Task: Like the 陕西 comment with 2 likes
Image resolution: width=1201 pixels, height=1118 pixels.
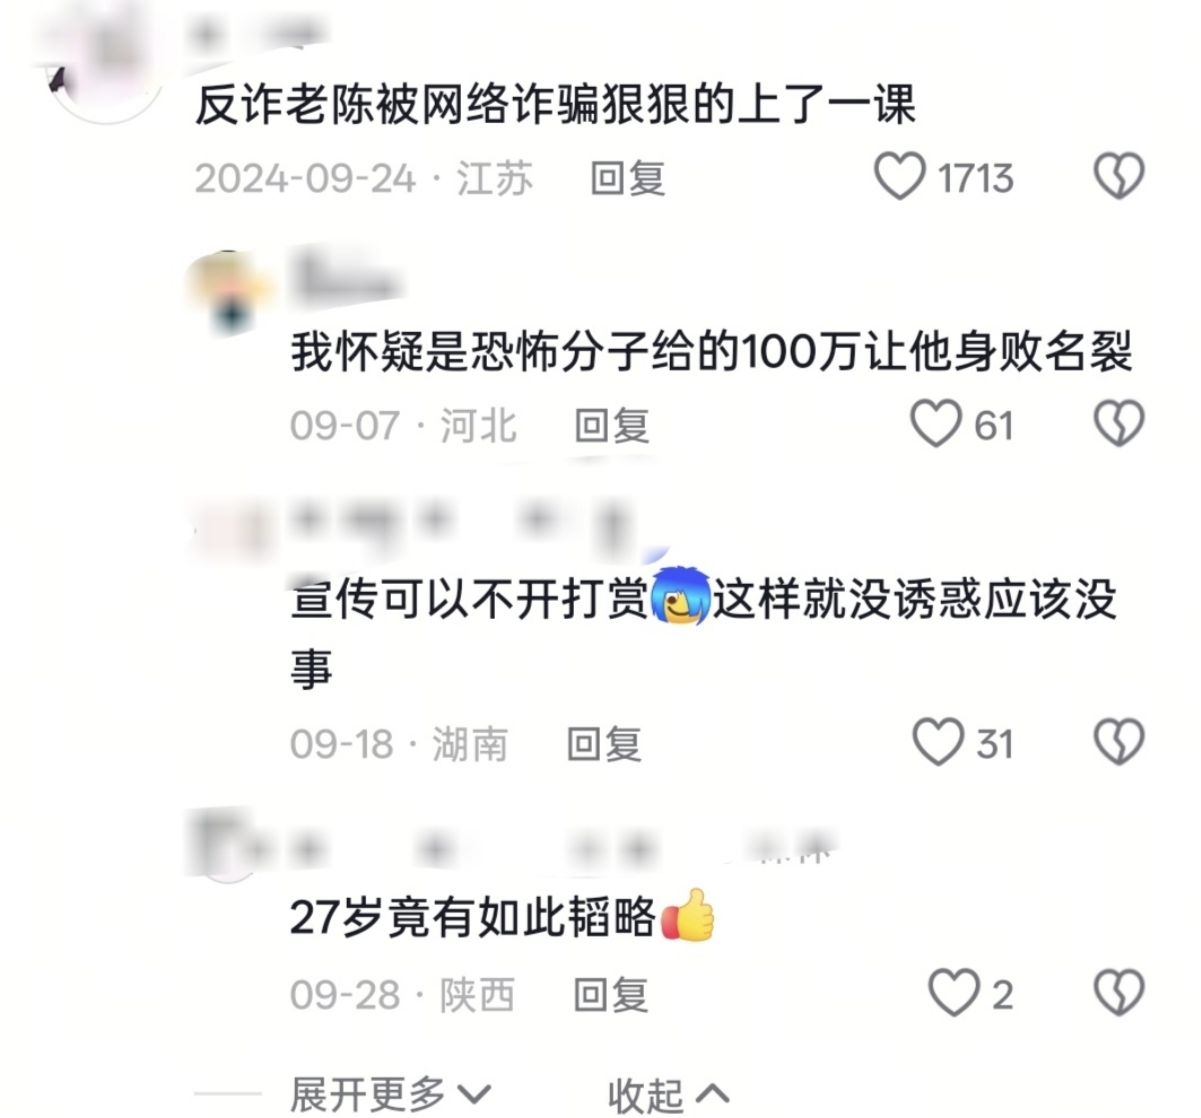Action: pyautogui.click(x=953, y=993)
